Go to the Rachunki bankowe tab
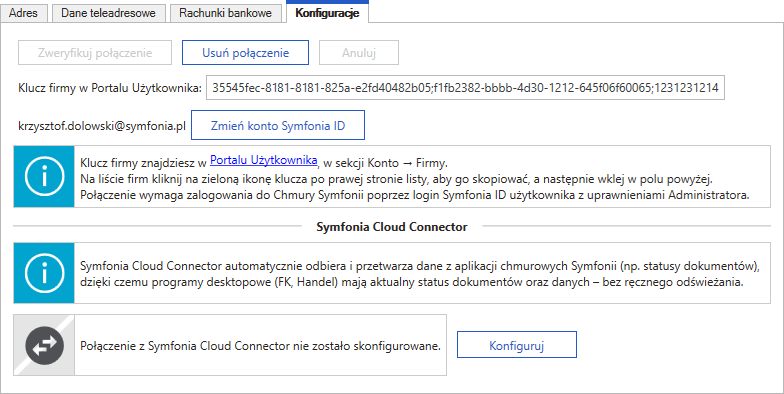Screen dimensions: 784x394 click(226, 13)
